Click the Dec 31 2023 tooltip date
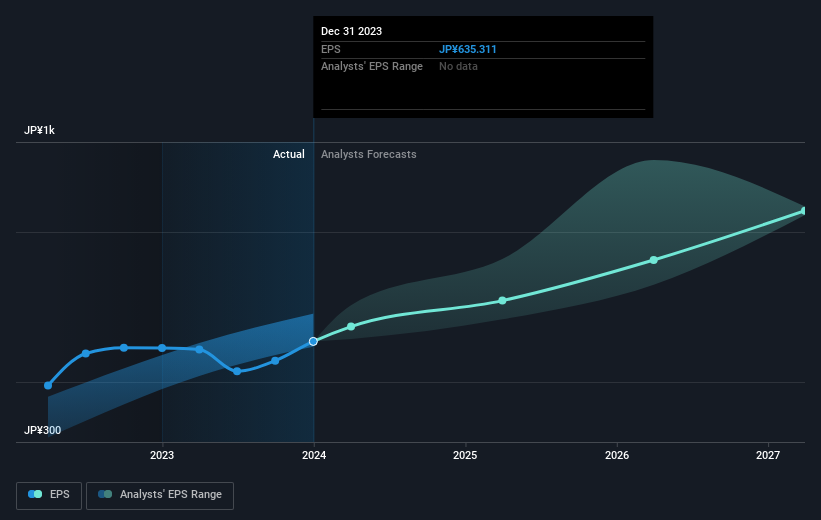Screen dimensions: 821x520 click(351, 31)
